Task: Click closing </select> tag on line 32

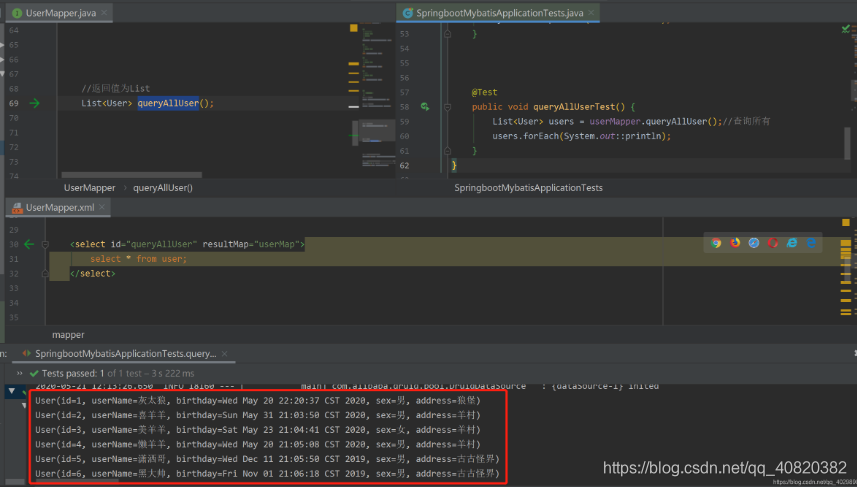Action: (x=93, y=273)
